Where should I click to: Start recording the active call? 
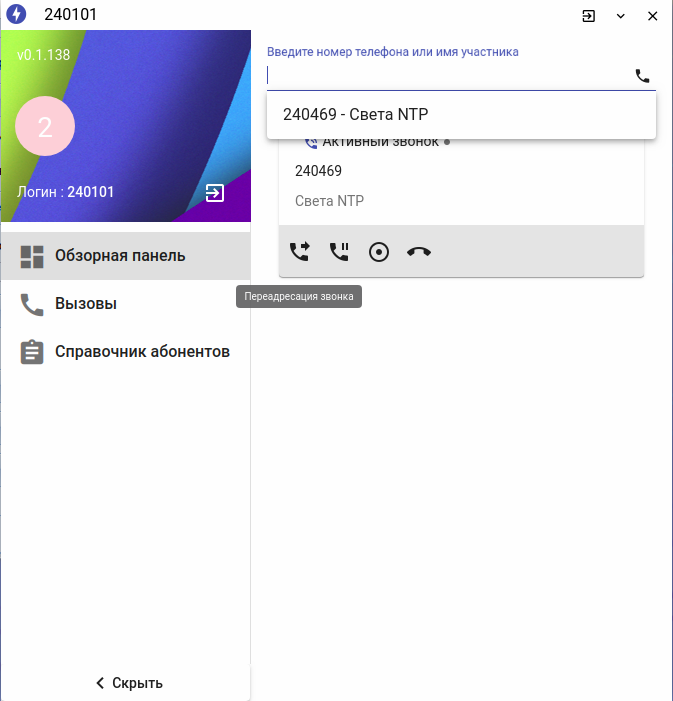click(379, 252)
